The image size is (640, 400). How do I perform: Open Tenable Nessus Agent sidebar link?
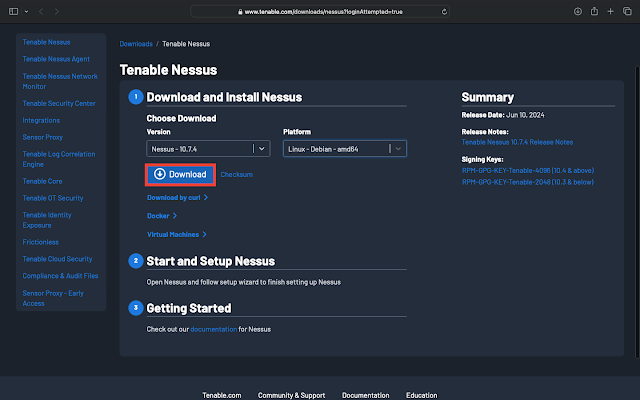point(56,59)
